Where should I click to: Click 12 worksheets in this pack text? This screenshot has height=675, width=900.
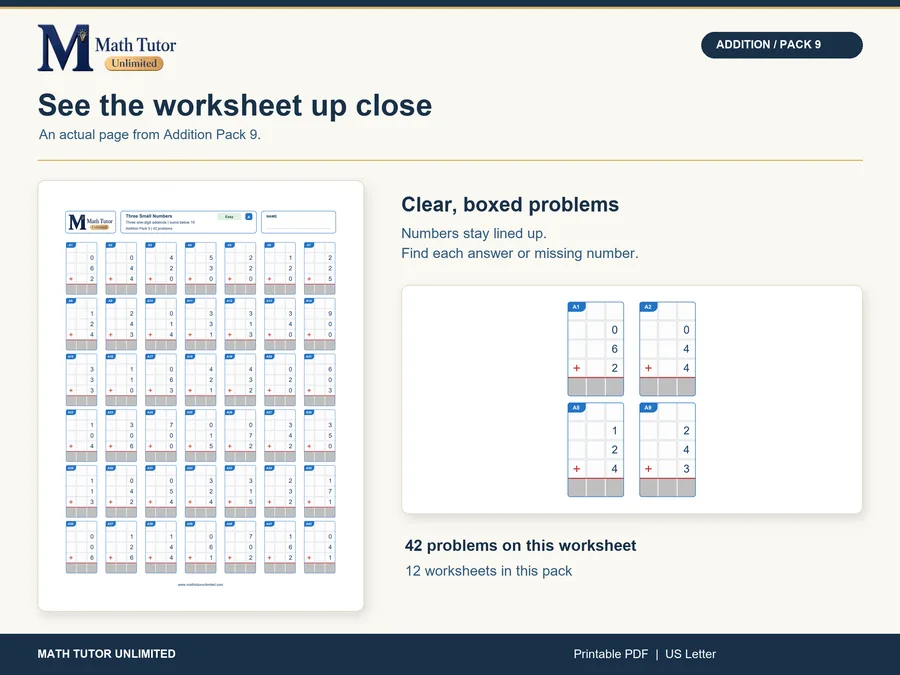tap(488, 571)
